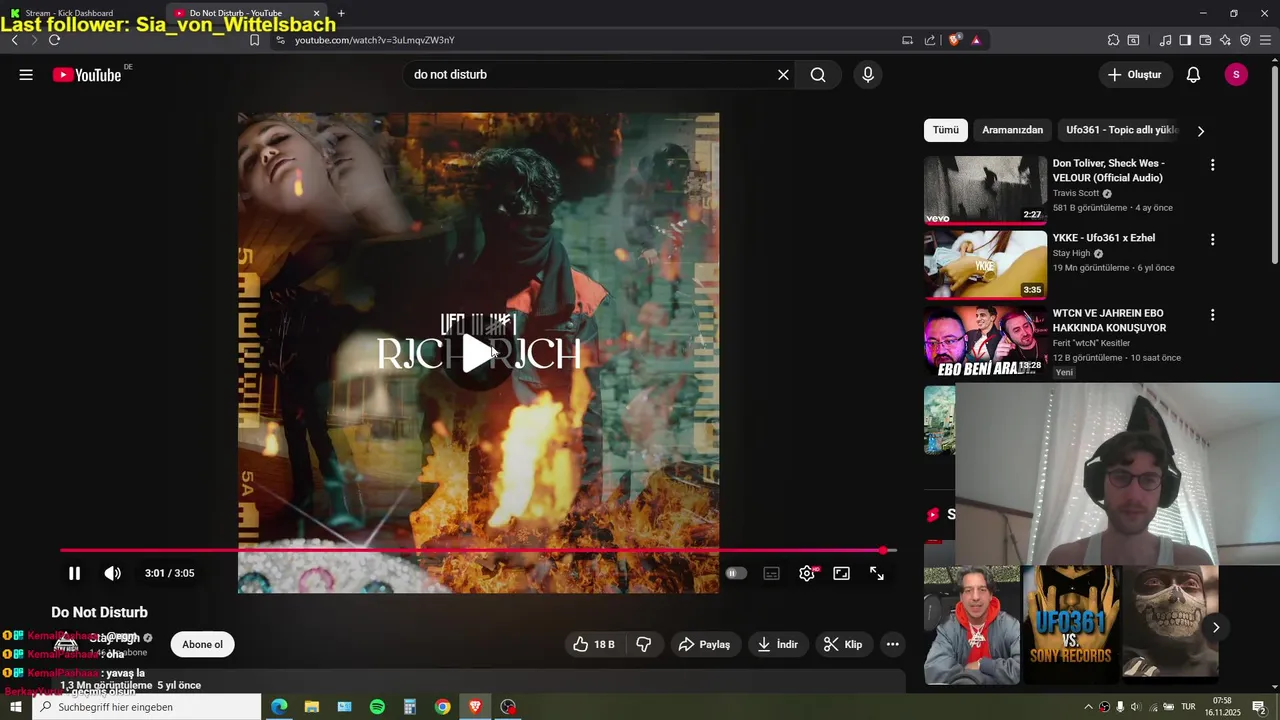Open options for VELOUR video

coord(1212,165)
